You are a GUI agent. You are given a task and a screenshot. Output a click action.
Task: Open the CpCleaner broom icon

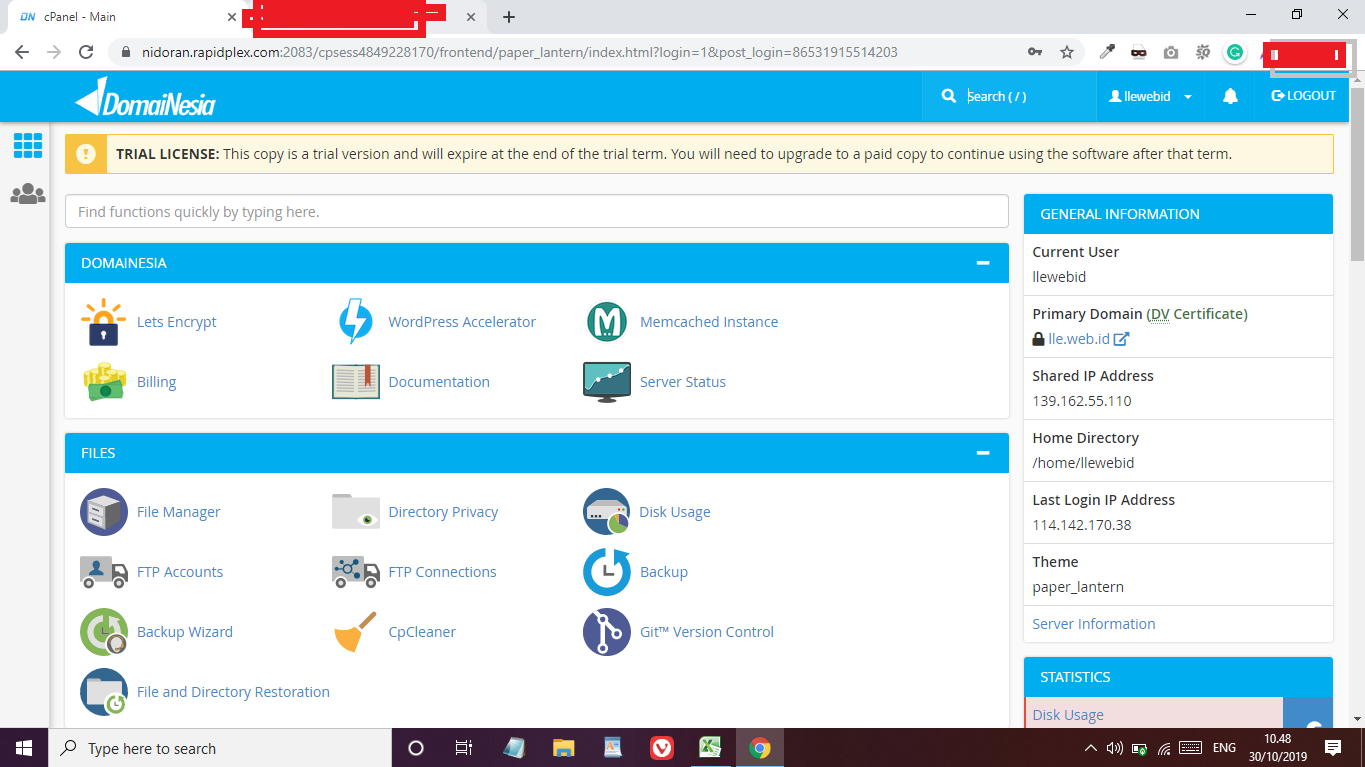point(356,632)
